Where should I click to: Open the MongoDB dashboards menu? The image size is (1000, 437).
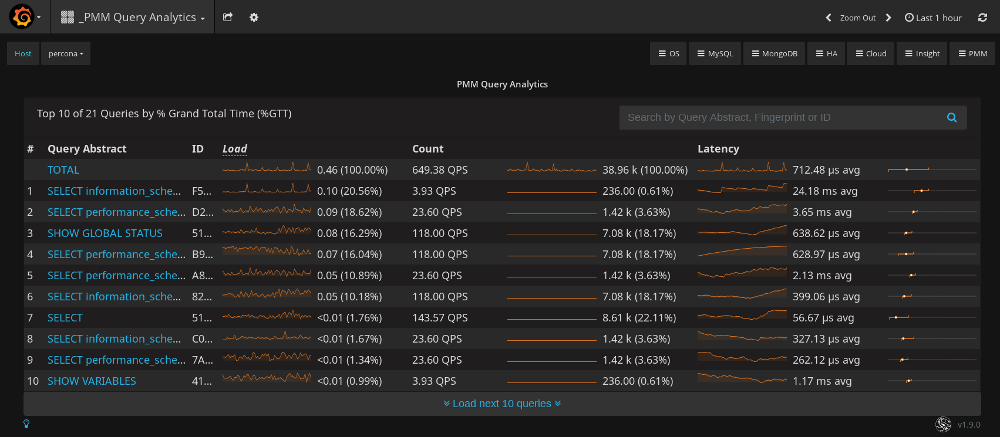773,54
